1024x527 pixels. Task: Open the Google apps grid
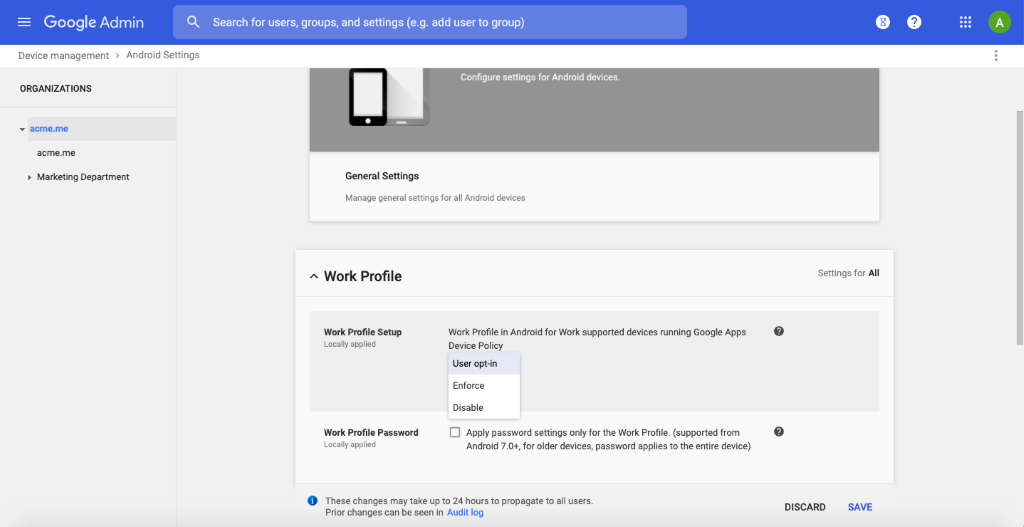coord(965,22)
